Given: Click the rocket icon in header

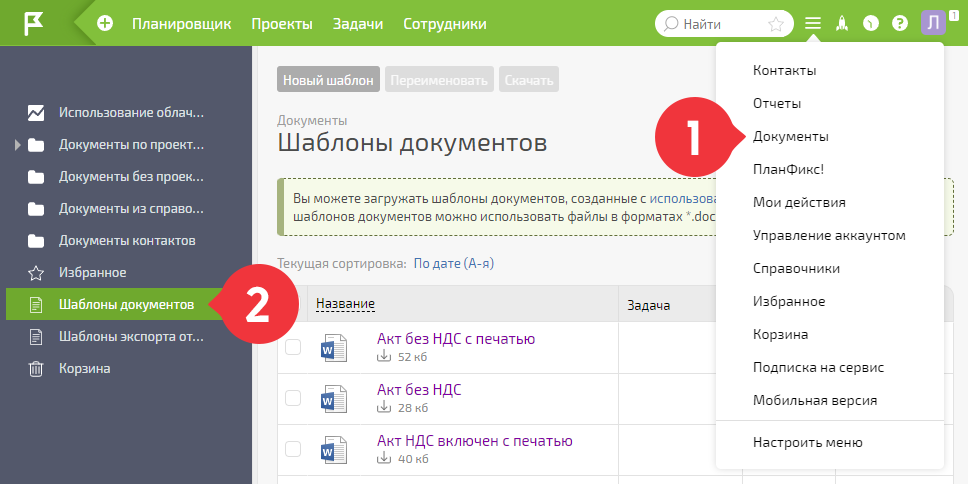Looking at the screenshot, I should tap(841, 24).
